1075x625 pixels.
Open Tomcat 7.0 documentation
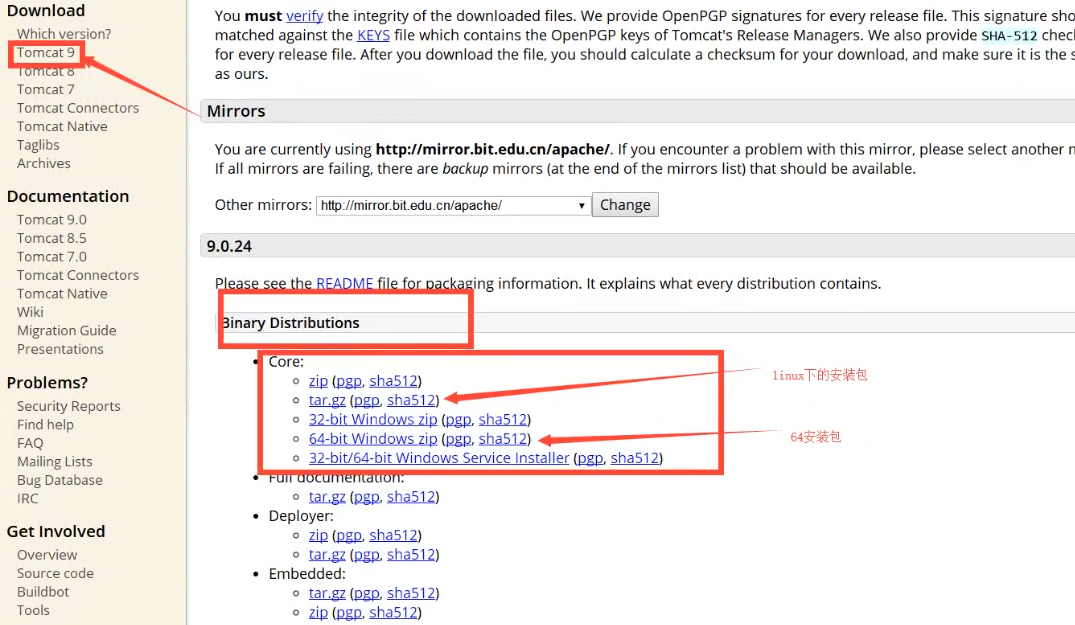coord(51,257)
